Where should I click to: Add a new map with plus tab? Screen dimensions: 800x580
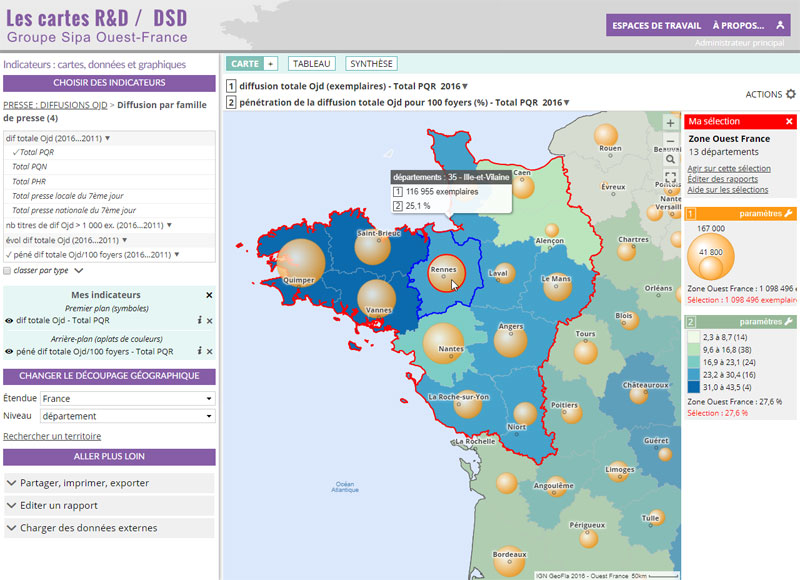click(x=270, y=64)
